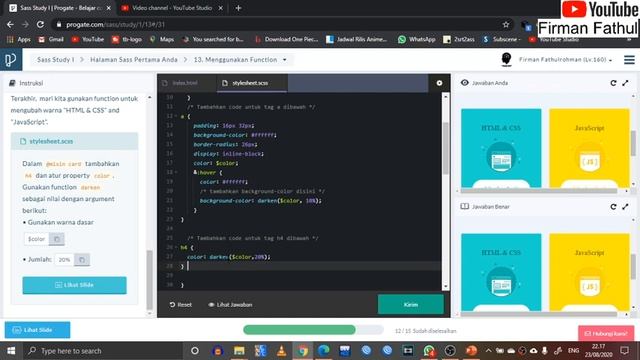
Task: Bookmark this page with star icon
Action: pyautogui.click(x=506, y=24)
